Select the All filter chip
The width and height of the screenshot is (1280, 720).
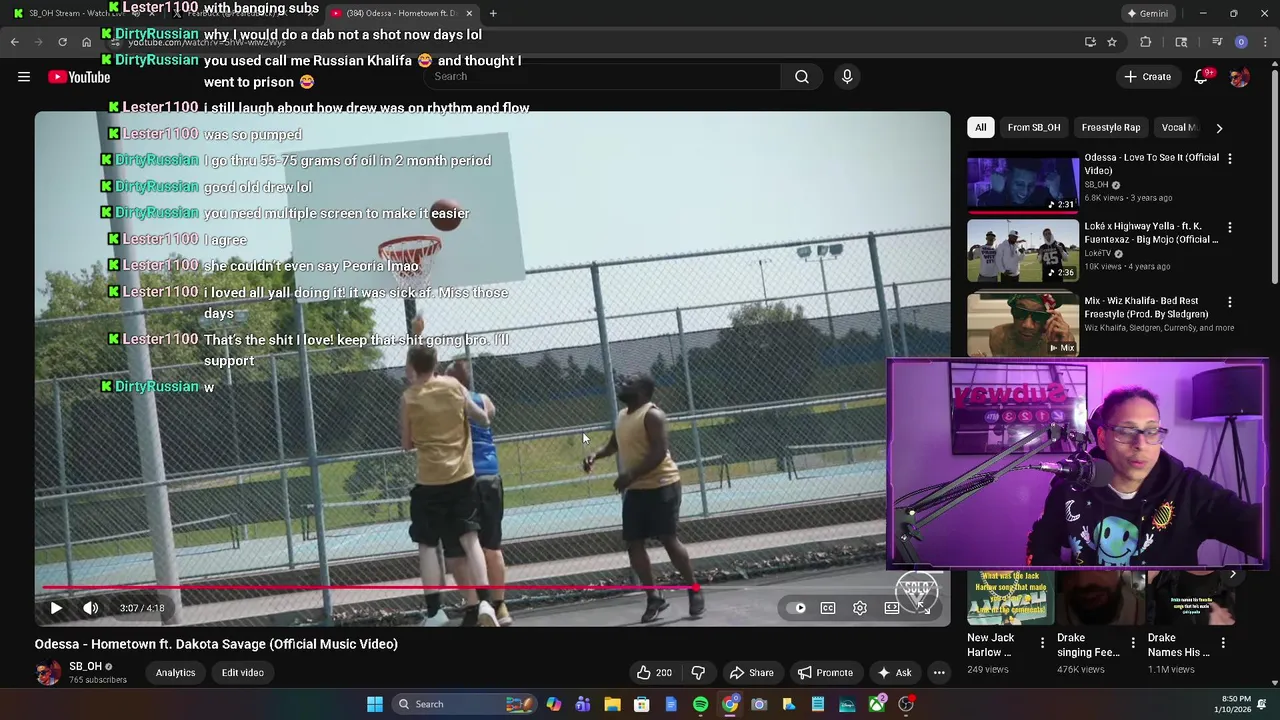pyautogui.click(x=981, y=128)
